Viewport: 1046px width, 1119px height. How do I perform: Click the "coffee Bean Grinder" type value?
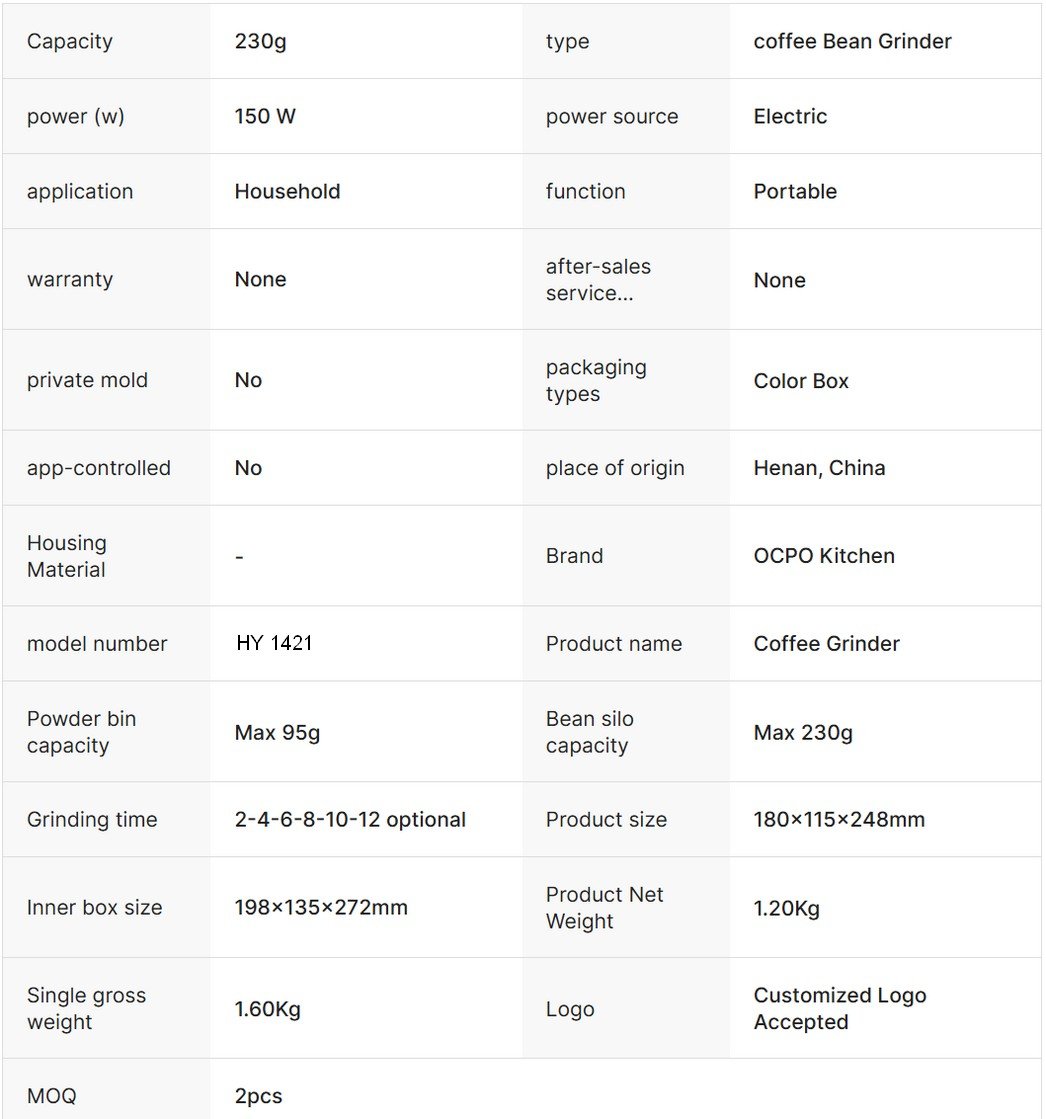point(852,41)
